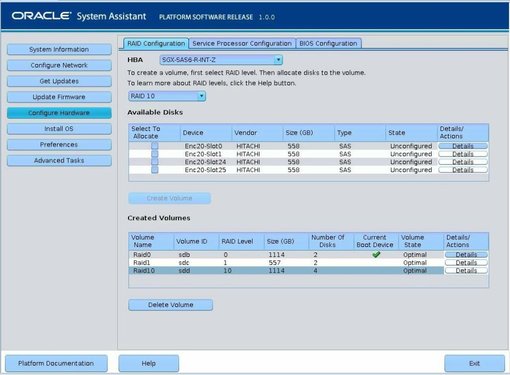The image size is (510, 375).
Task: Click the green boot device checkmark for Raid0
Action: tap(376, 255)
